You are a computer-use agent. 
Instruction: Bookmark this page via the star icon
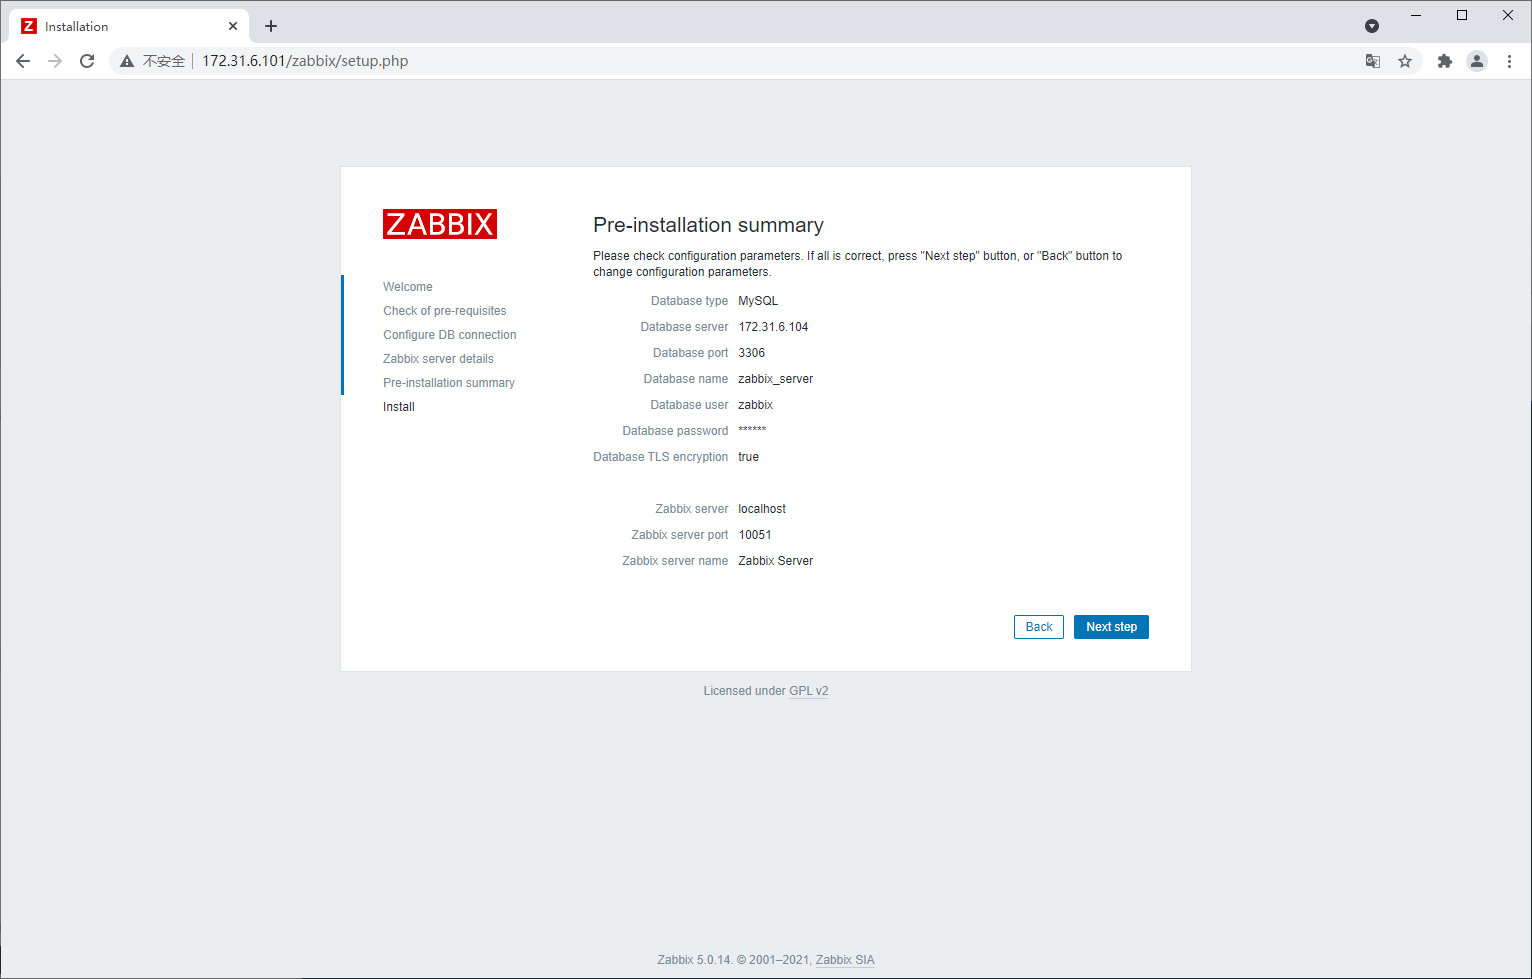(1405, 60)
